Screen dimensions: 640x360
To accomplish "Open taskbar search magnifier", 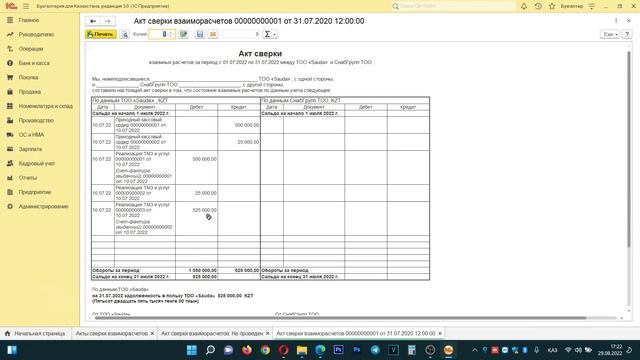I will coord(210,350).
